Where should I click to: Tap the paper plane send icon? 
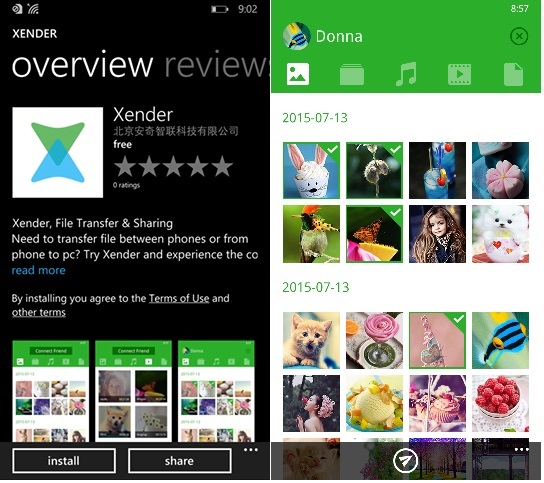coord(405,460)
